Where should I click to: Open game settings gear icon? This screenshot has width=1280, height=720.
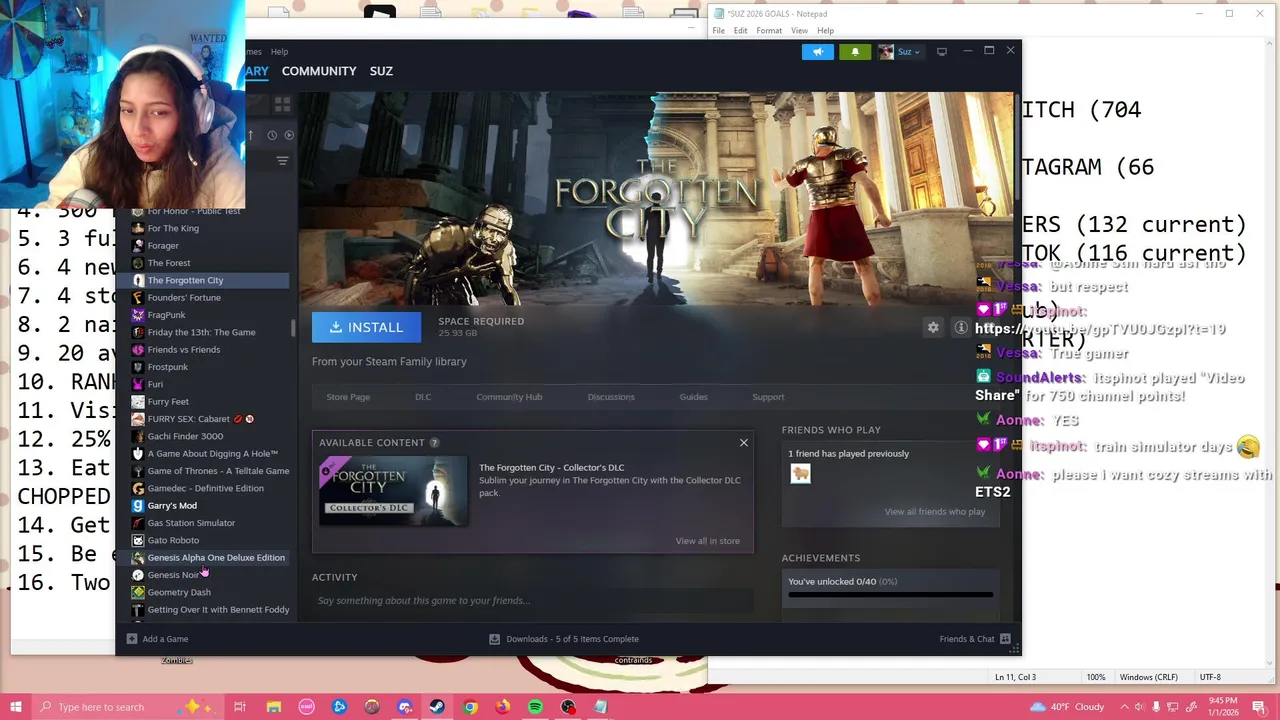click(x=933, y=327)
